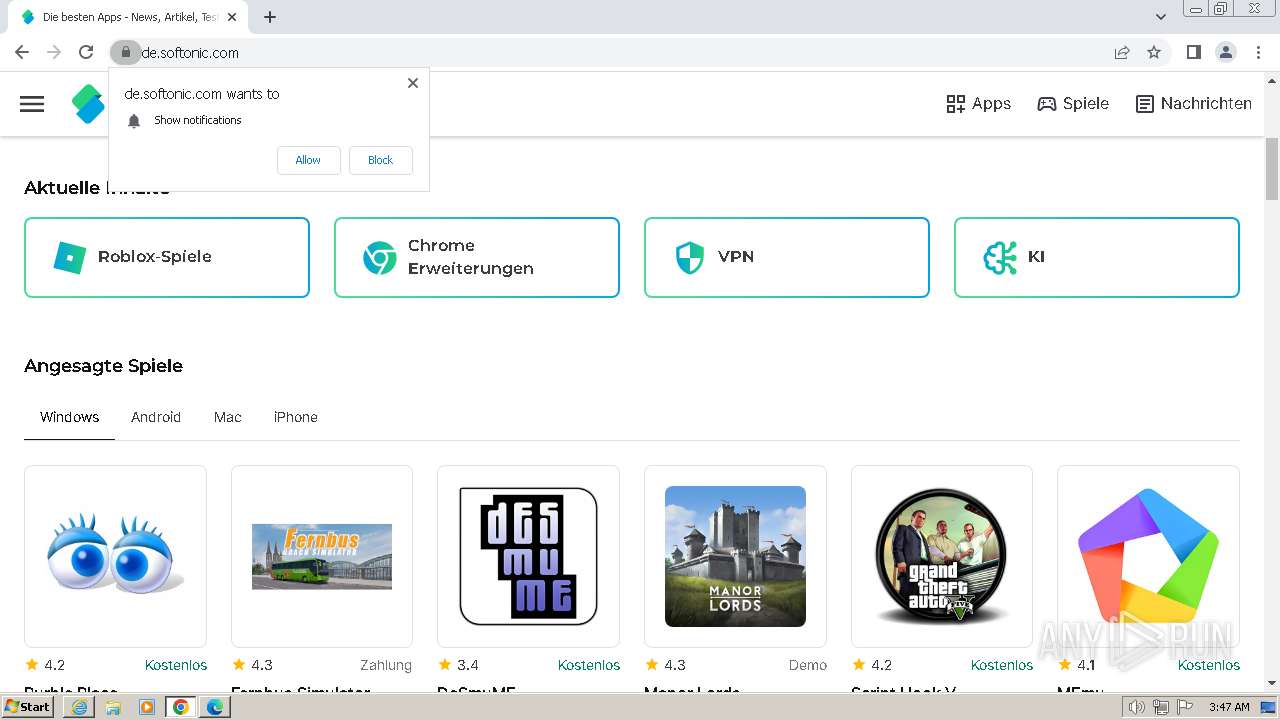Image resolution: width=1280 pixels, height=720 pixels.
Task: Open the Chrome profile avatar
Action: pos(1225,52)
